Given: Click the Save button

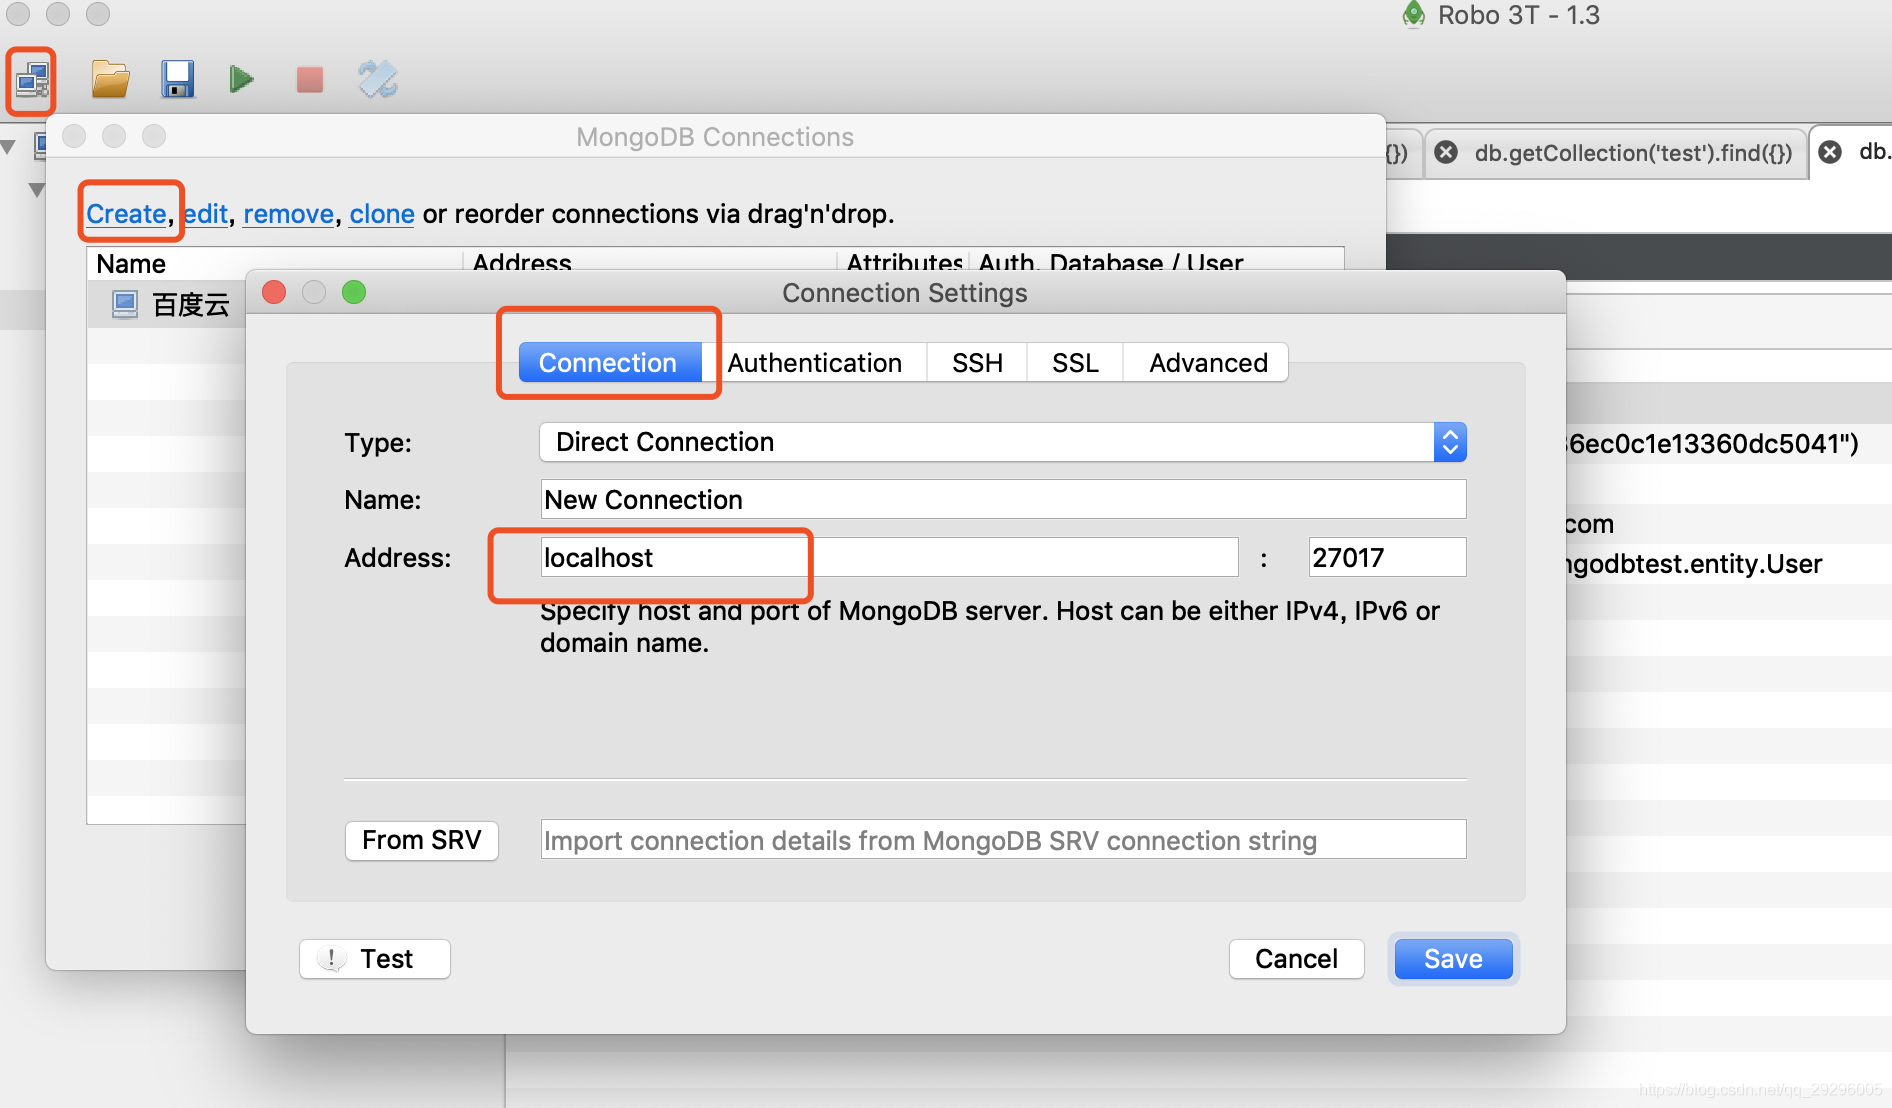Looking at the screenshot, I should point(1453,959).
